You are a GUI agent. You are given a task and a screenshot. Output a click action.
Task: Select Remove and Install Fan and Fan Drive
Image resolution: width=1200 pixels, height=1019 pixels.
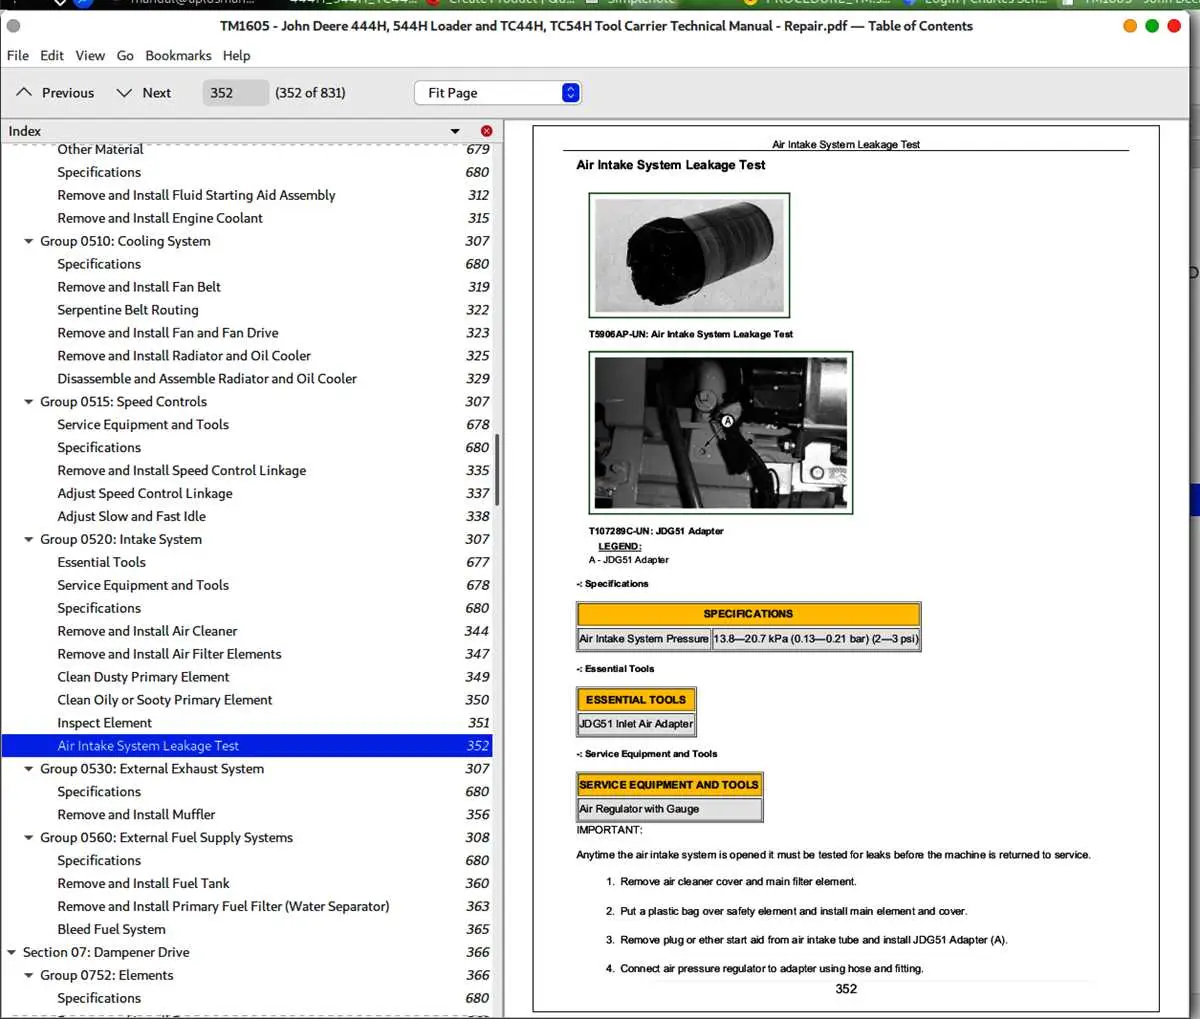click(x=168, y=333)
